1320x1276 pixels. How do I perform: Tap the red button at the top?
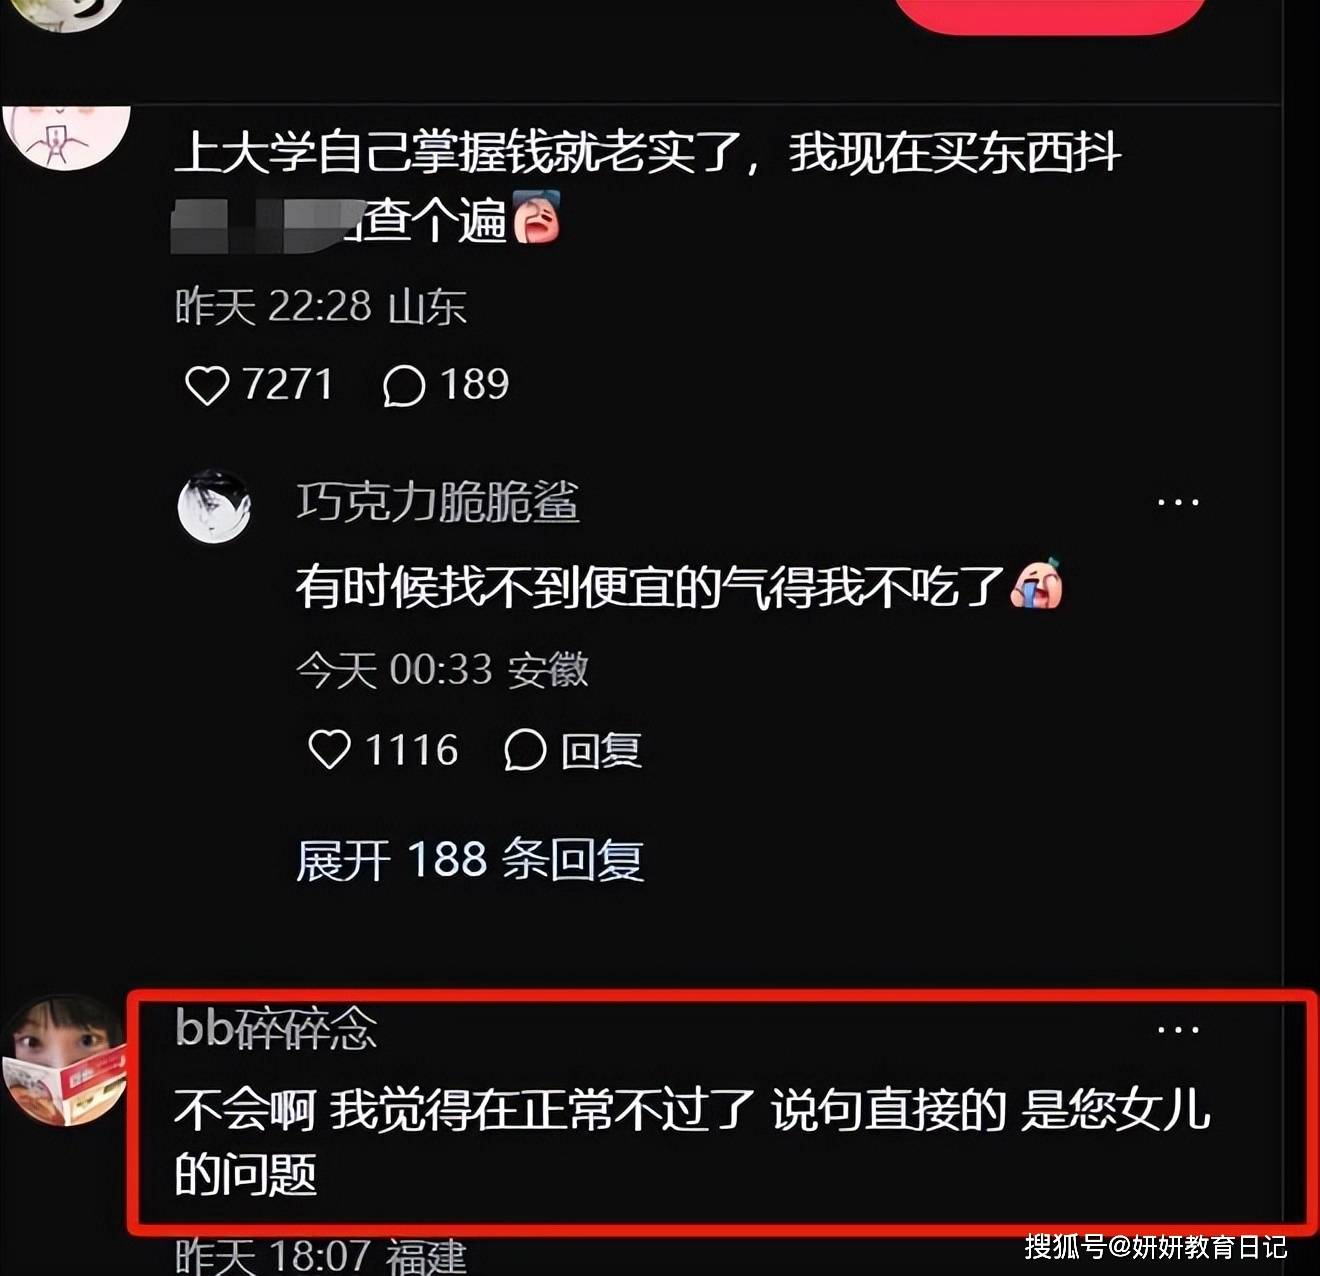point(1050,14)
